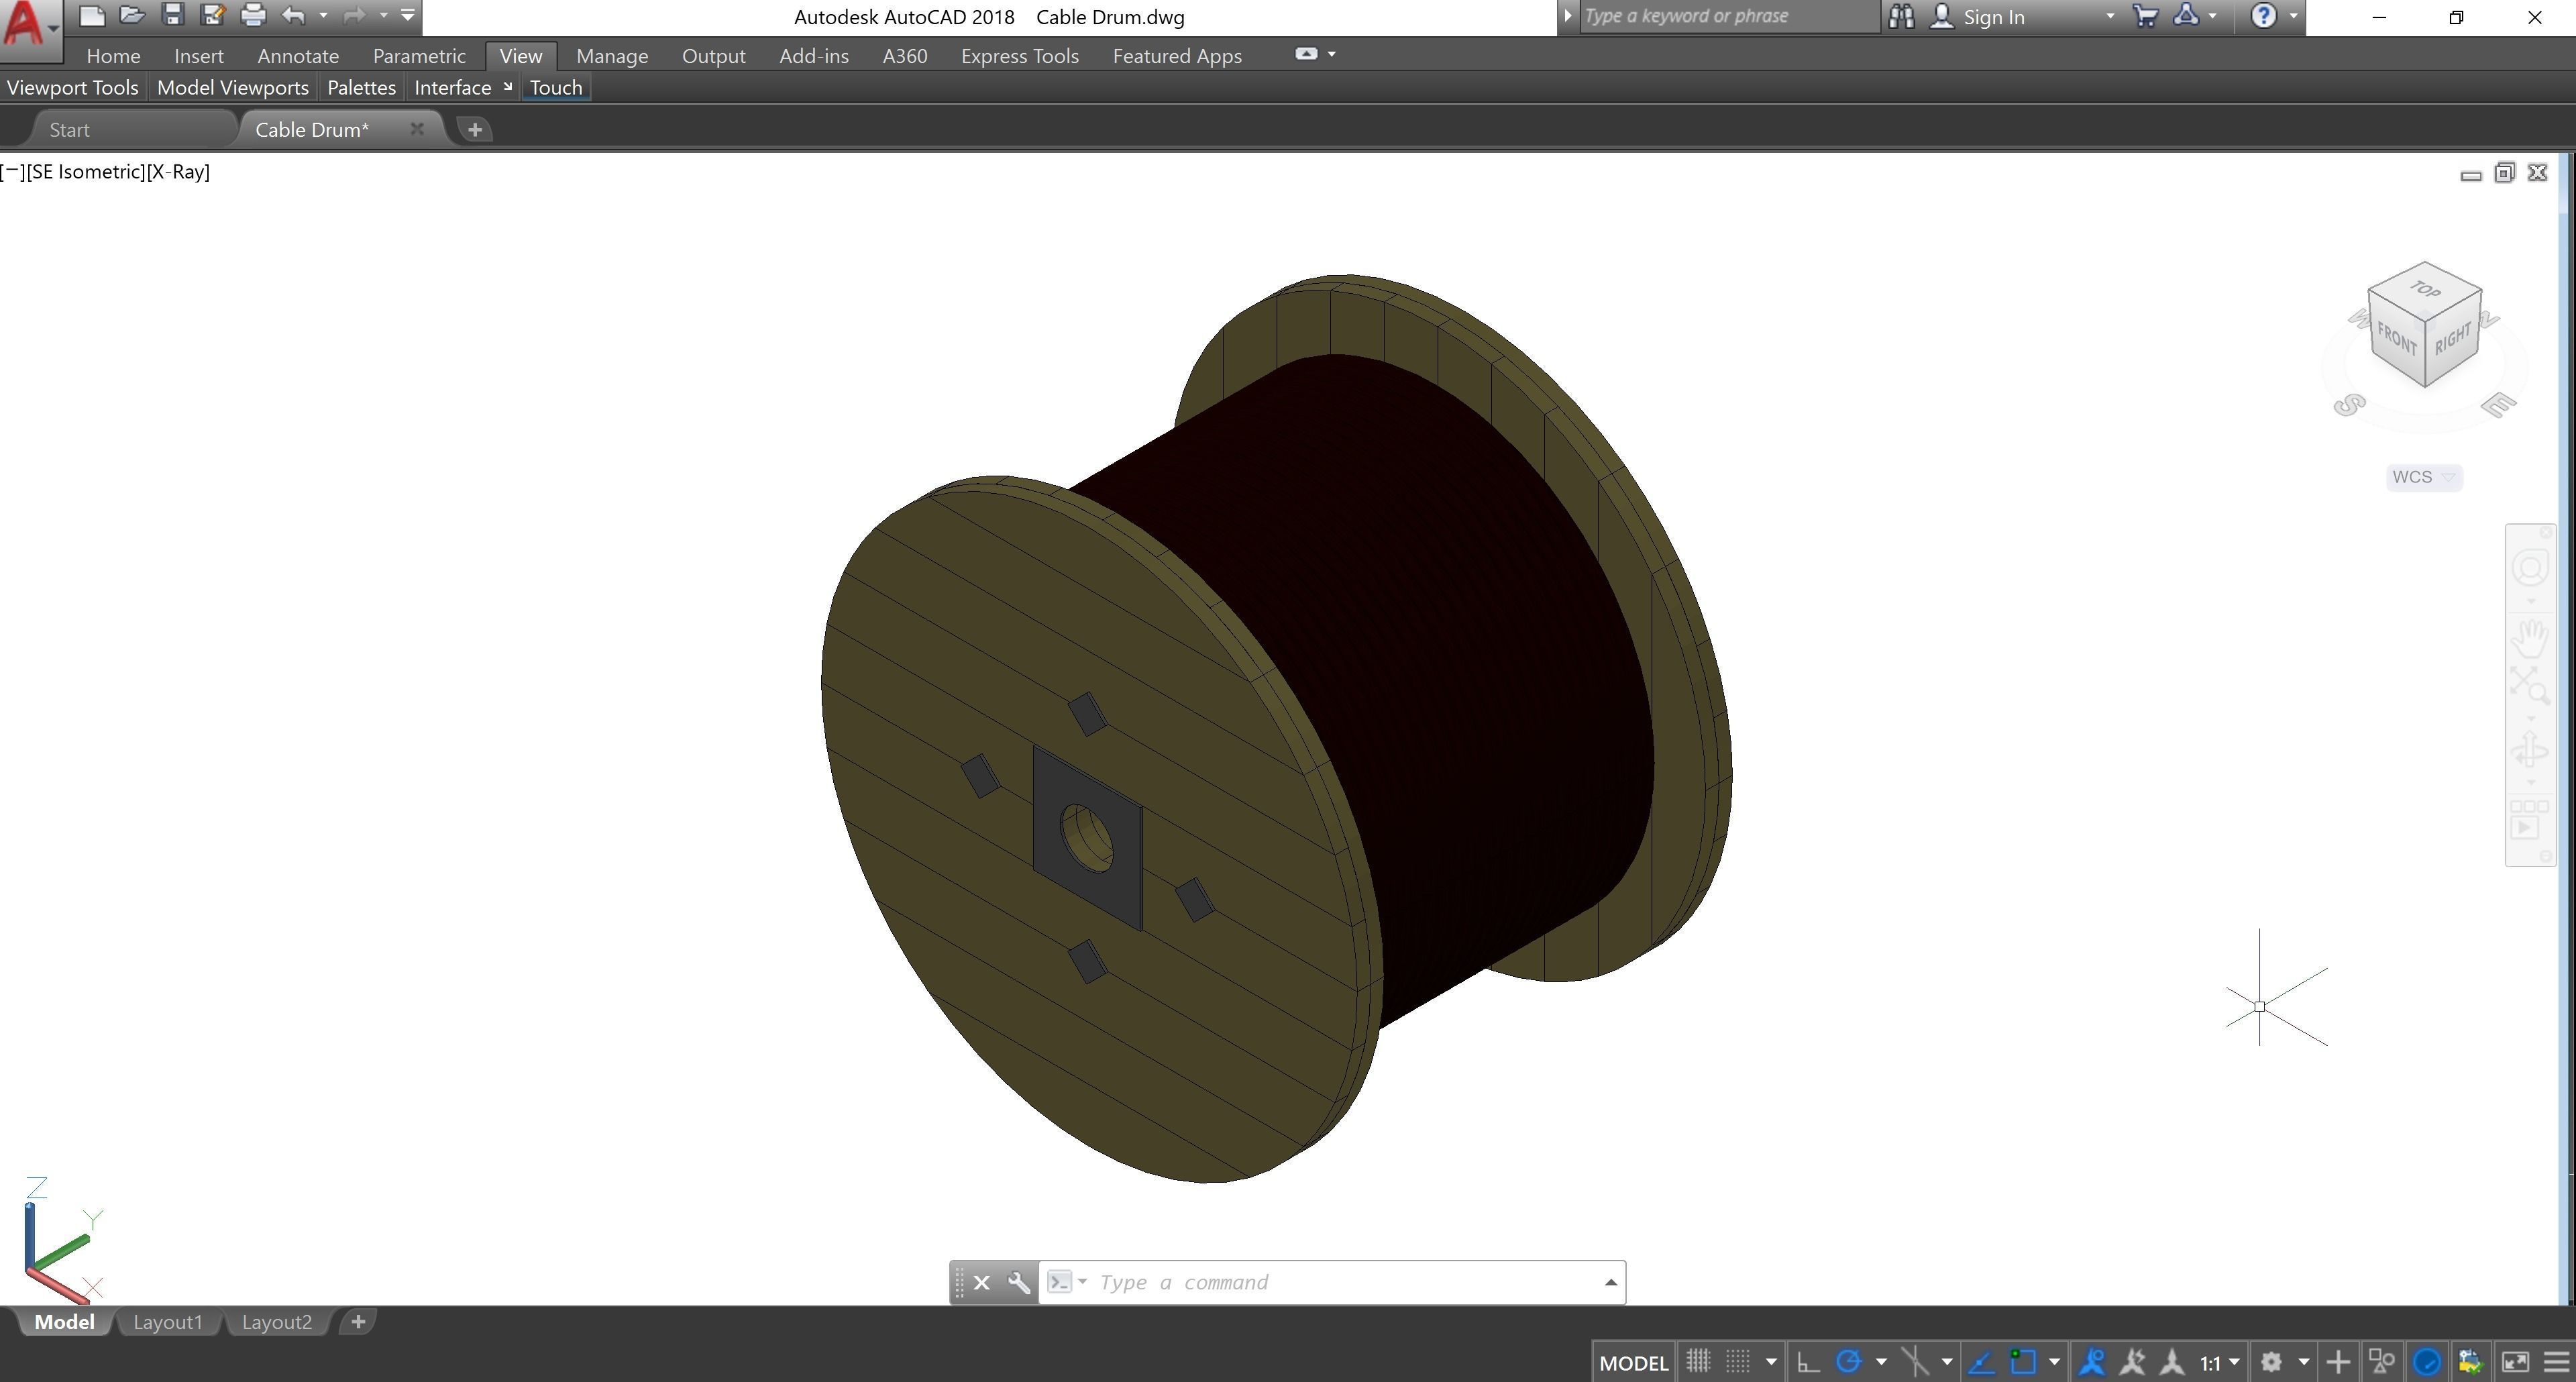Toggle Hardware Acceleration blue circle icon

[2427, 1362]
